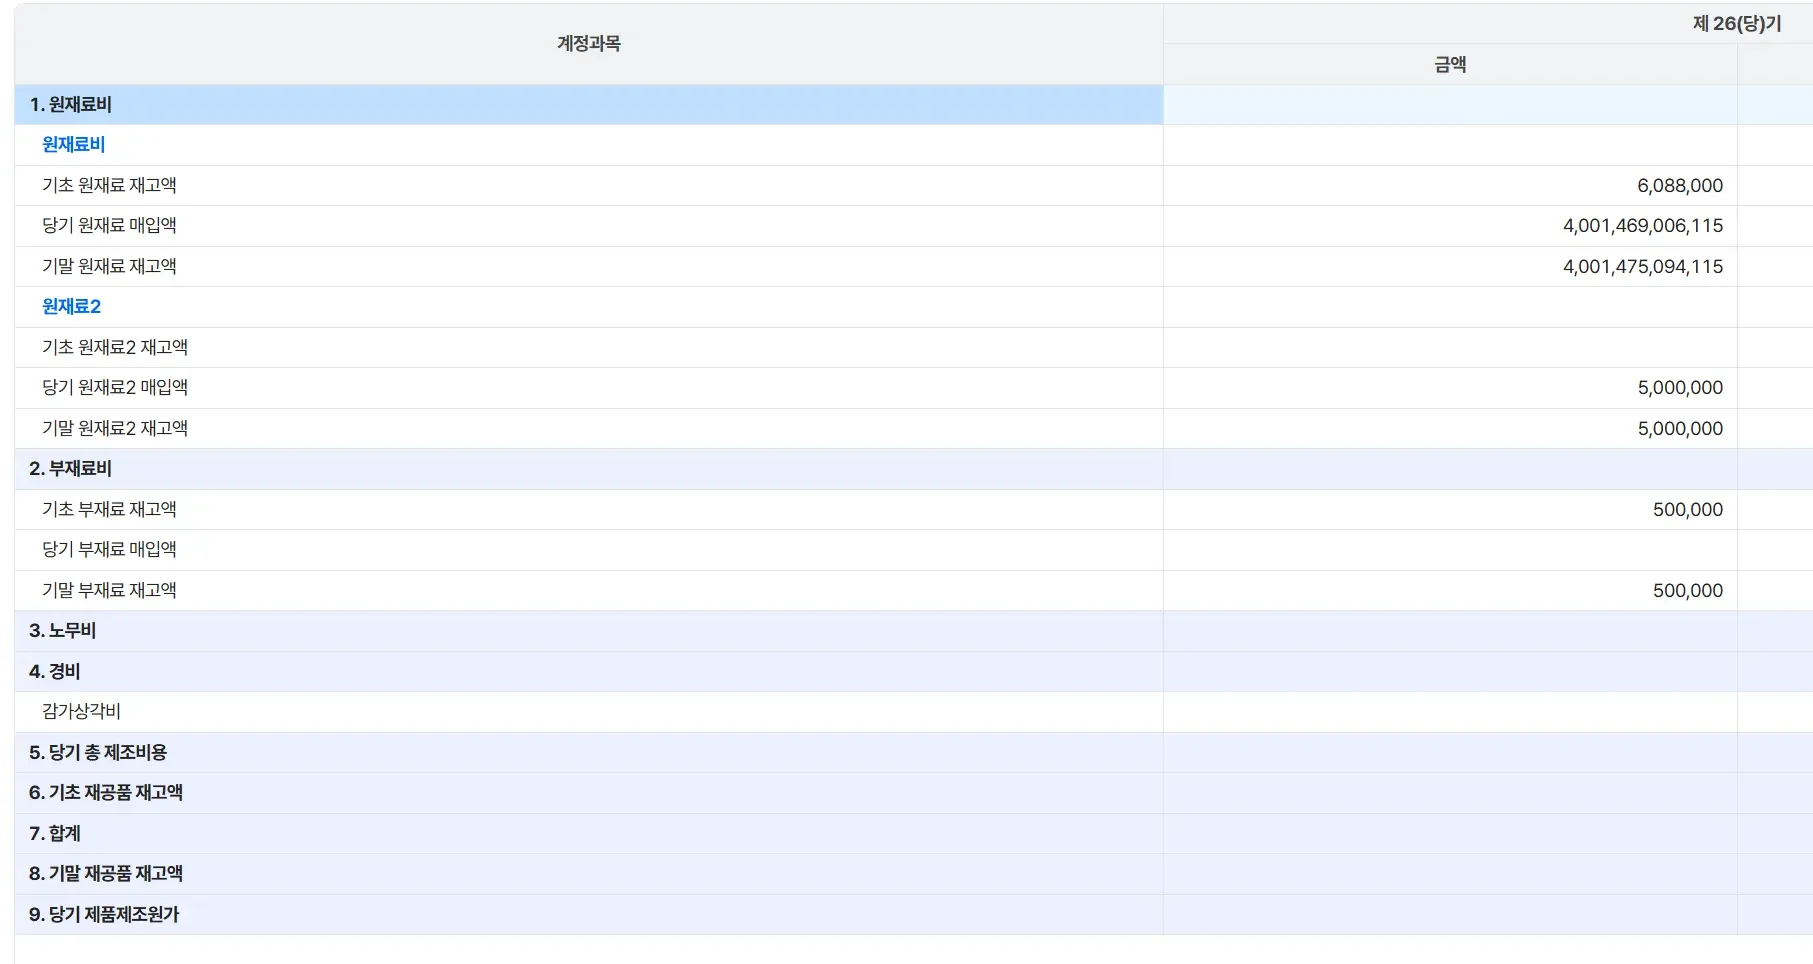Viewport: 1813px width, 964px height.
Task: Select the '3. 노무비' section row
Action: pos(62,631)
